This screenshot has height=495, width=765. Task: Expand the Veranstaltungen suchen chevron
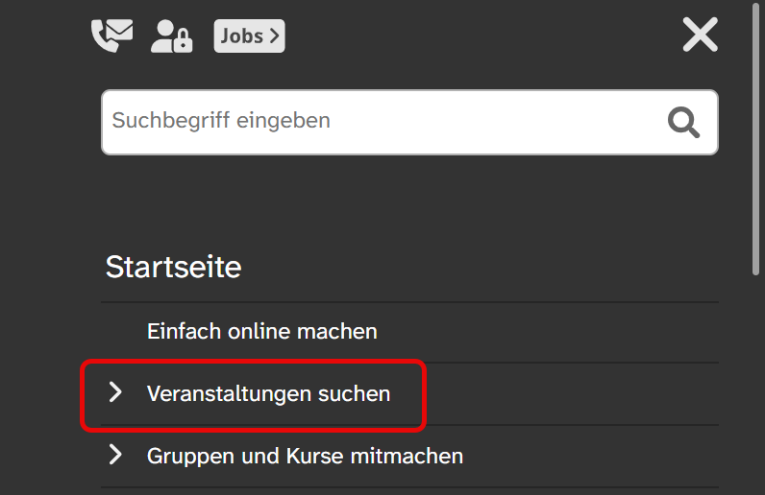(x=115, y=392)
